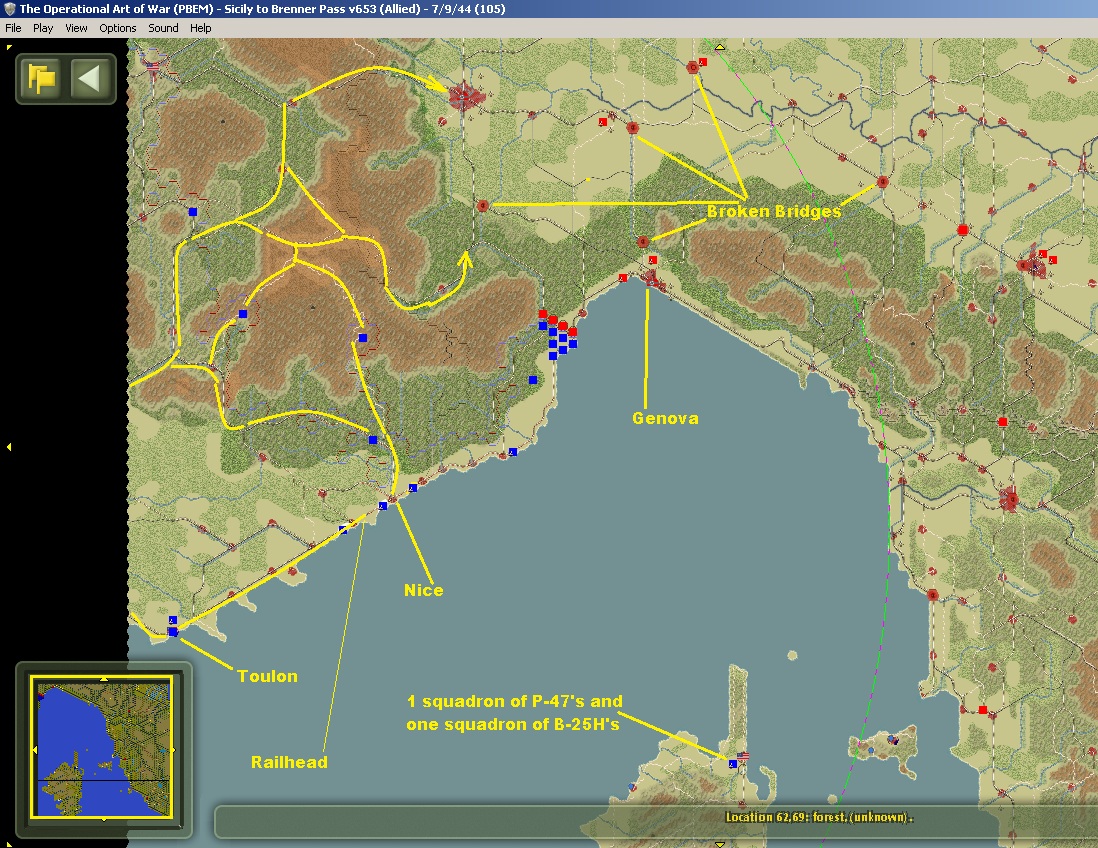Open the File menu
This screenshot has width=1098, height=848.
point(13,28)
